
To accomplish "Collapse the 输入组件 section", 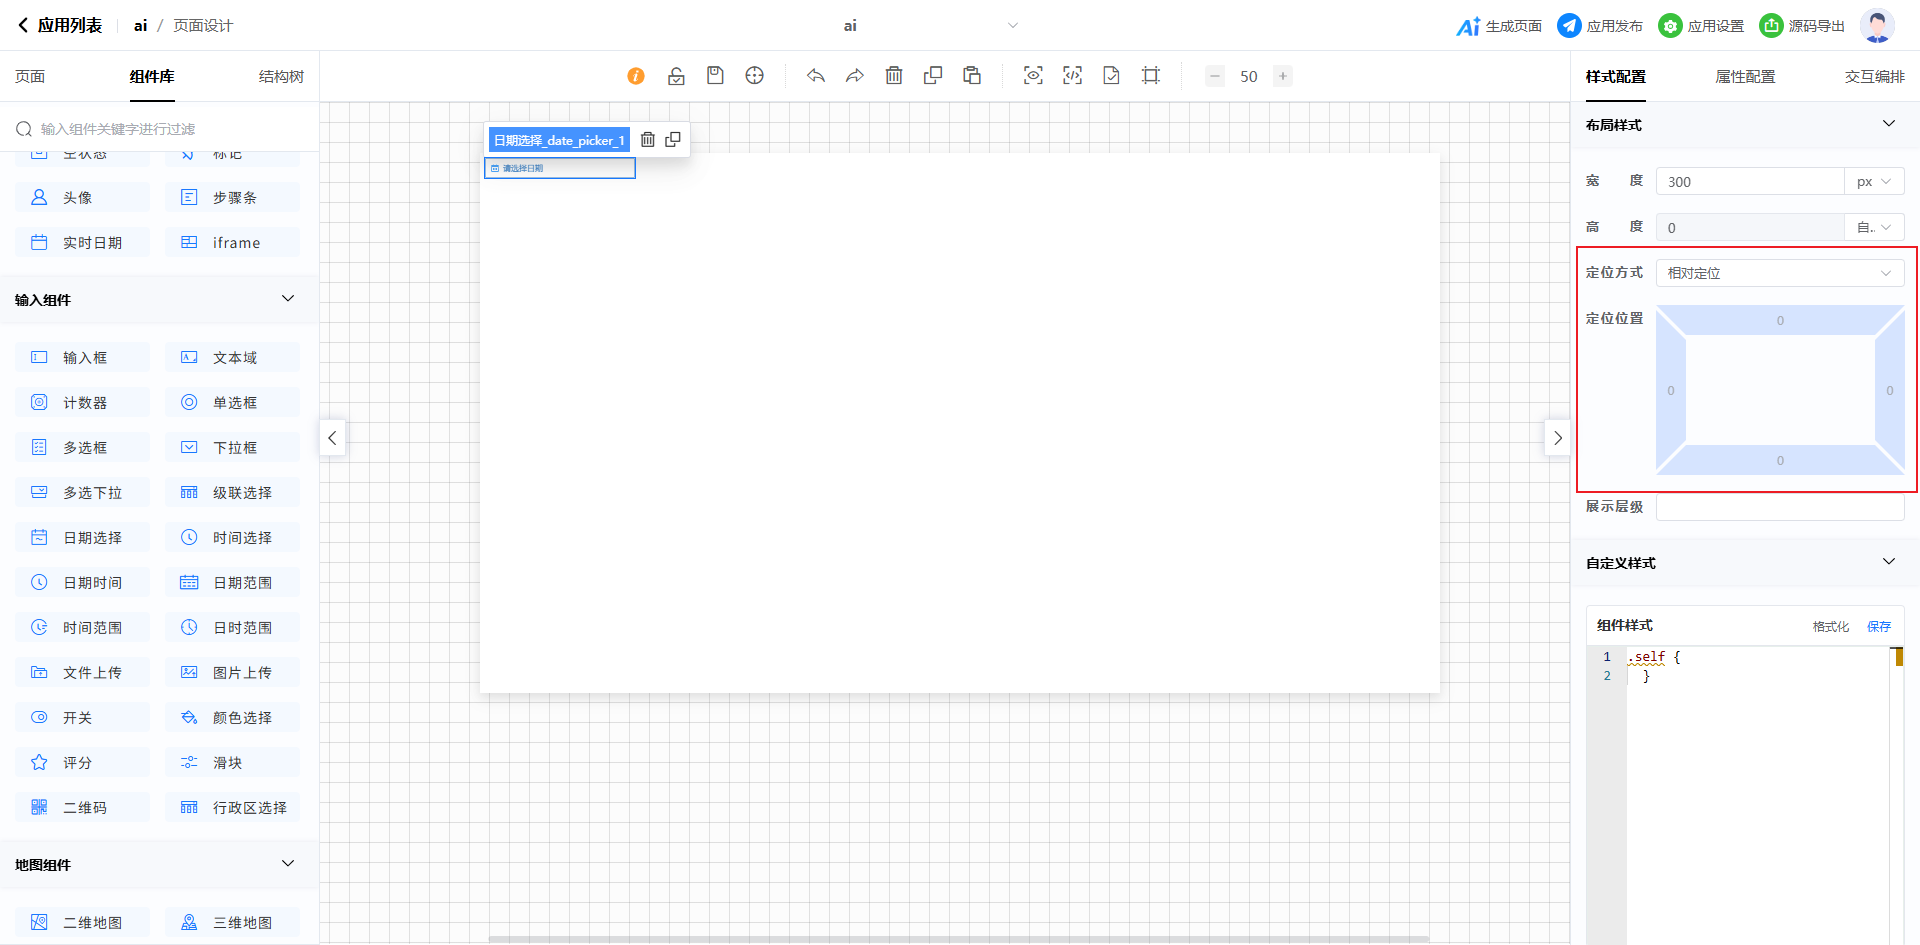I will 288,299.
